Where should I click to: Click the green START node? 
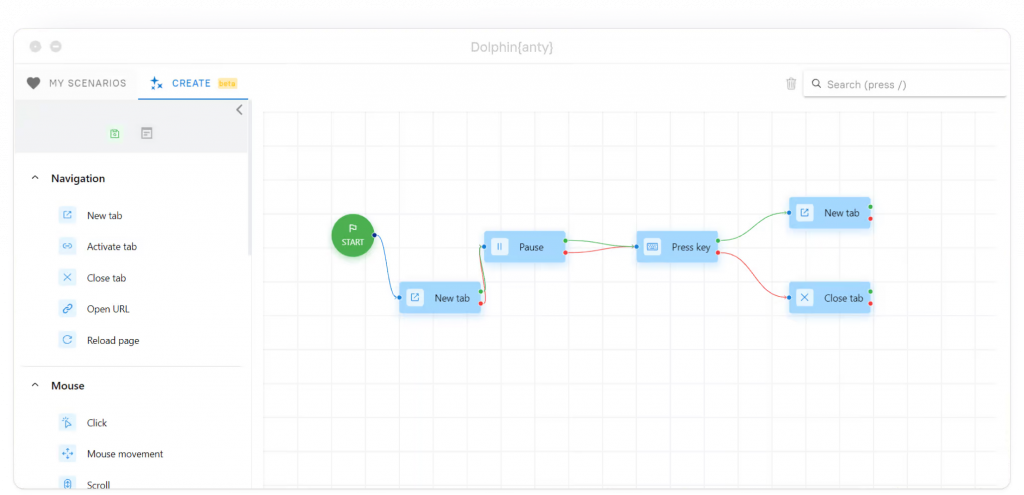(x=353, y=235)
